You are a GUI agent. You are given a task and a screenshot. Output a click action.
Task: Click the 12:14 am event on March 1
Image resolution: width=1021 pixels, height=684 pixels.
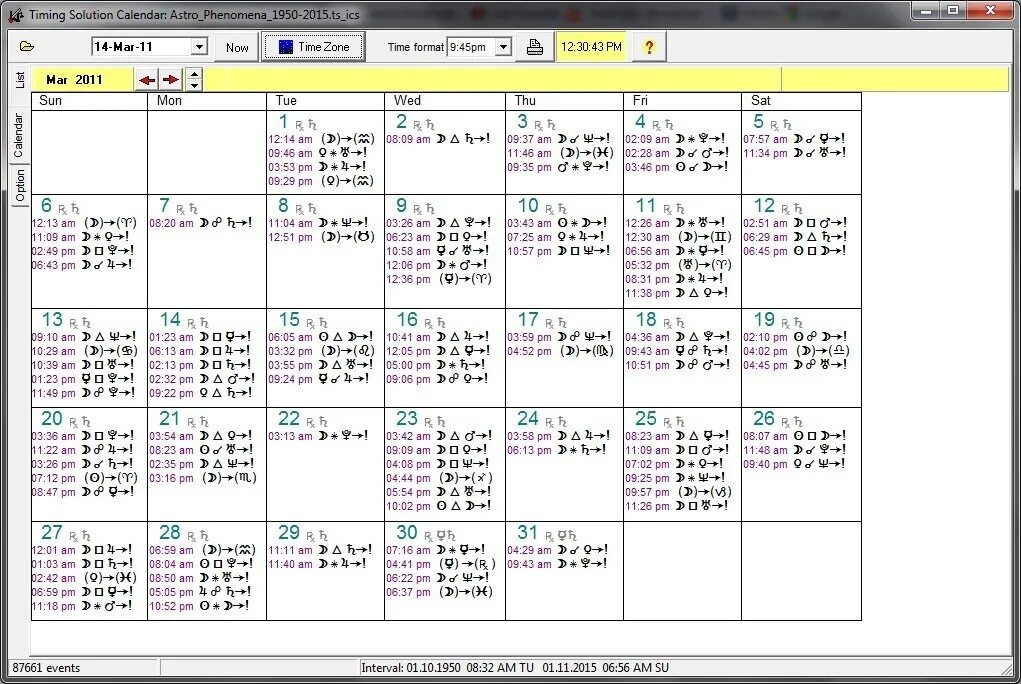(322, 139)
